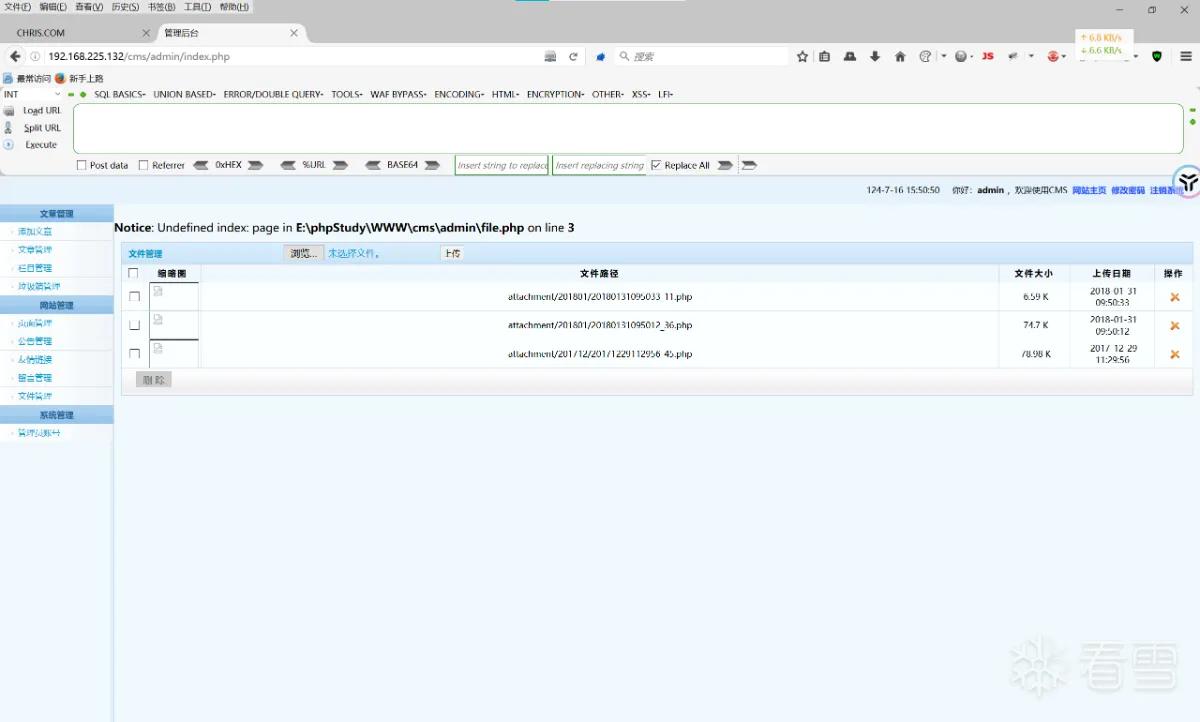This screenshot has width=1200, height=722.
Task: Open the WAF BYPASS dropdown menu
Action: coord(397,94)
